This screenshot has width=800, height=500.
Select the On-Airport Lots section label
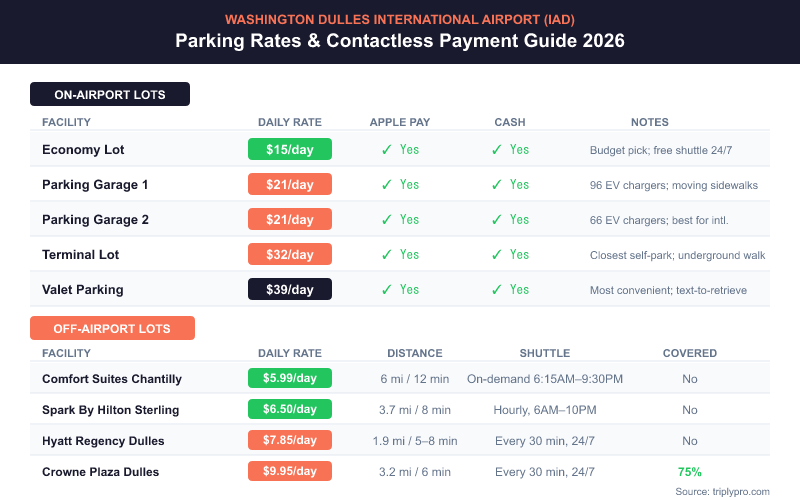110,95
